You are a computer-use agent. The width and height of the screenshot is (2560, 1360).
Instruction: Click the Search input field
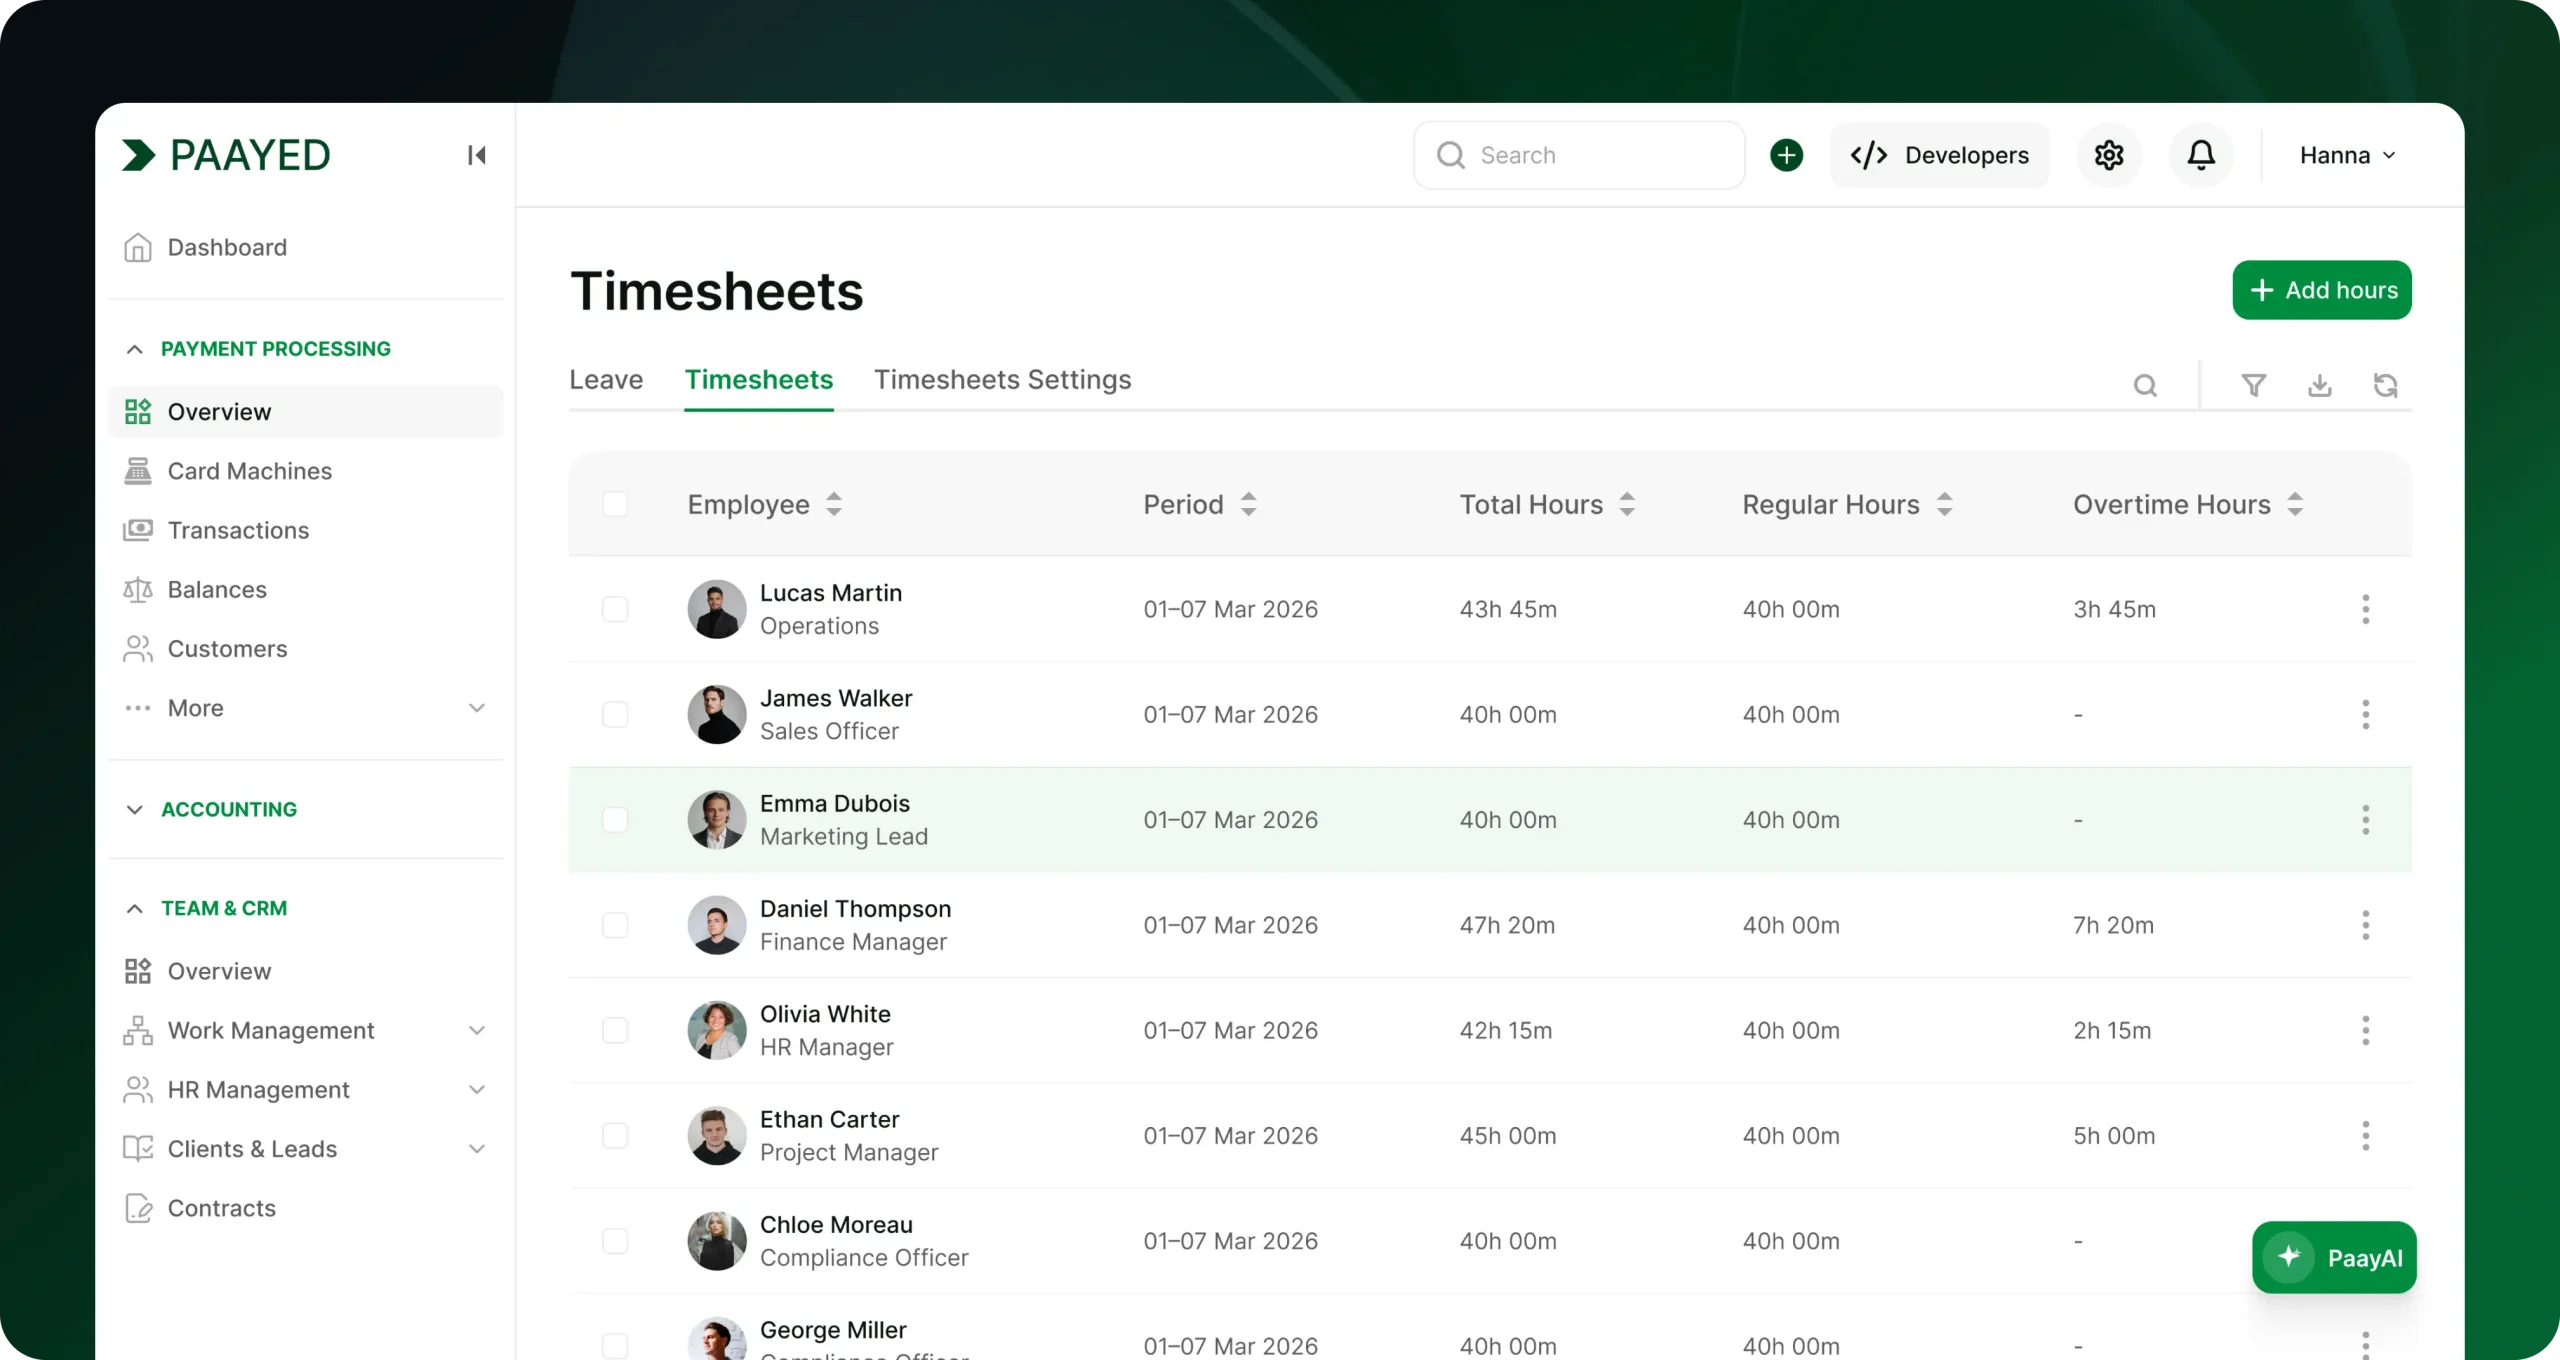pos(1579,155)
